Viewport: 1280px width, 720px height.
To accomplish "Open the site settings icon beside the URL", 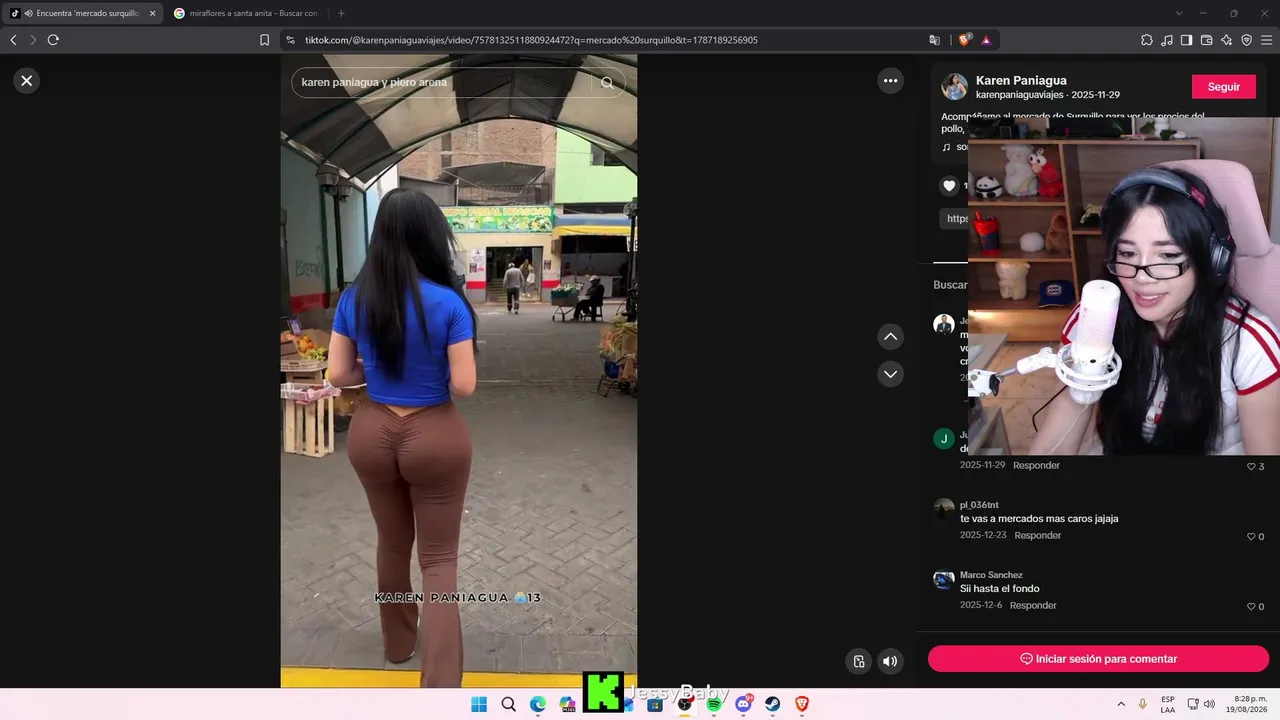I will coord(290,40).
